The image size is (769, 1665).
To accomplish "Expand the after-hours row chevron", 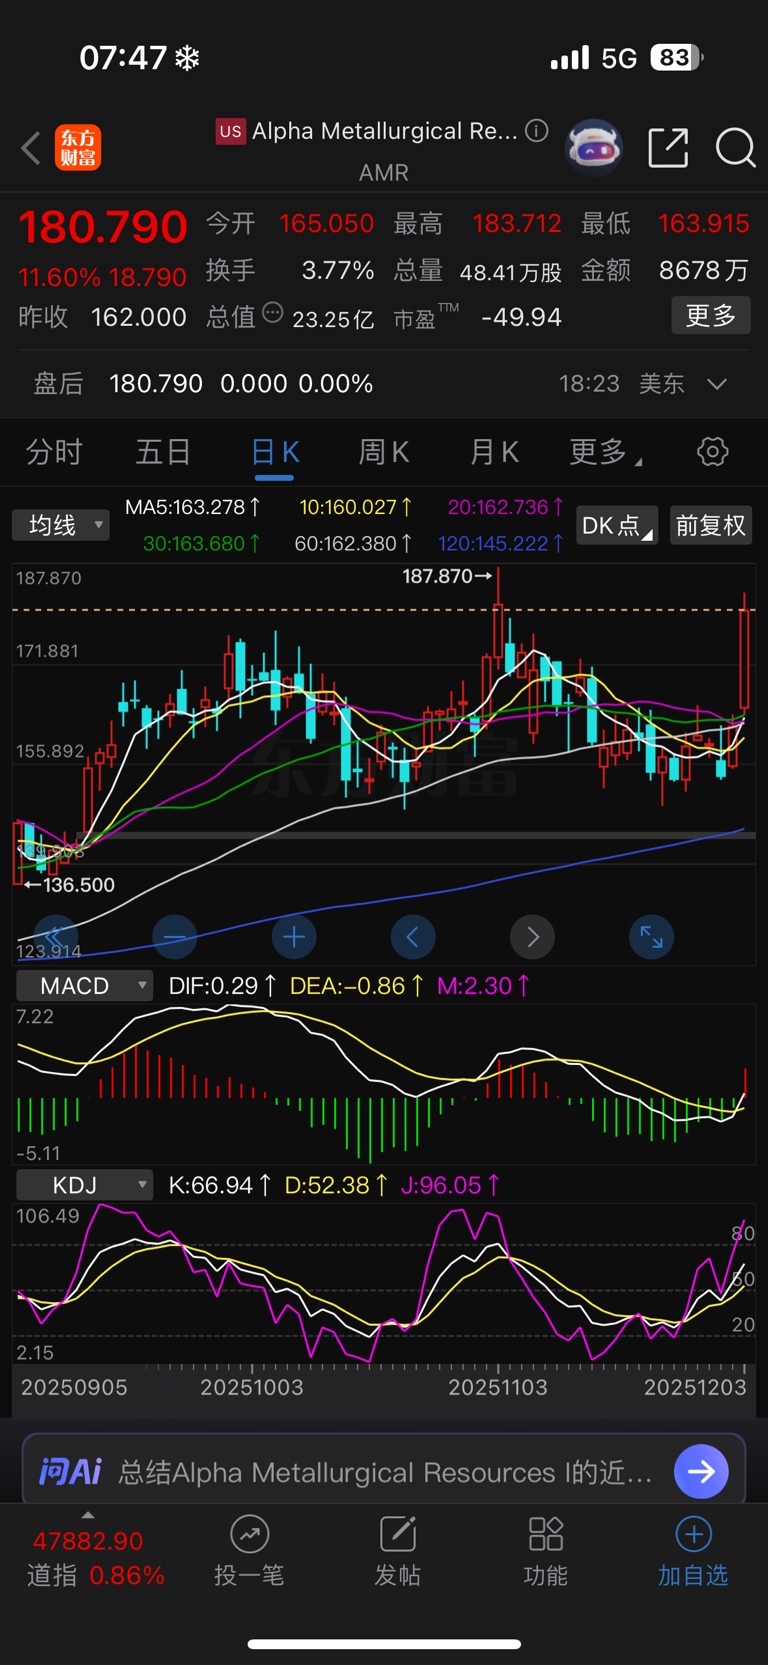I will click(717, 384).
